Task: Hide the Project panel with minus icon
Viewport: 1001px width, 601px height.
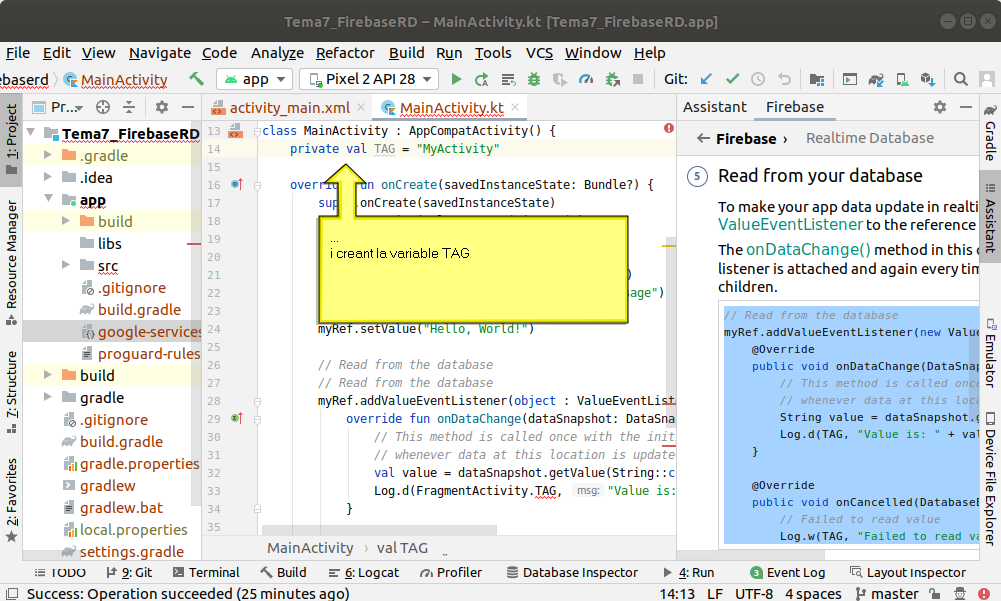Action: pyautogui.click(x=188, y=107)
